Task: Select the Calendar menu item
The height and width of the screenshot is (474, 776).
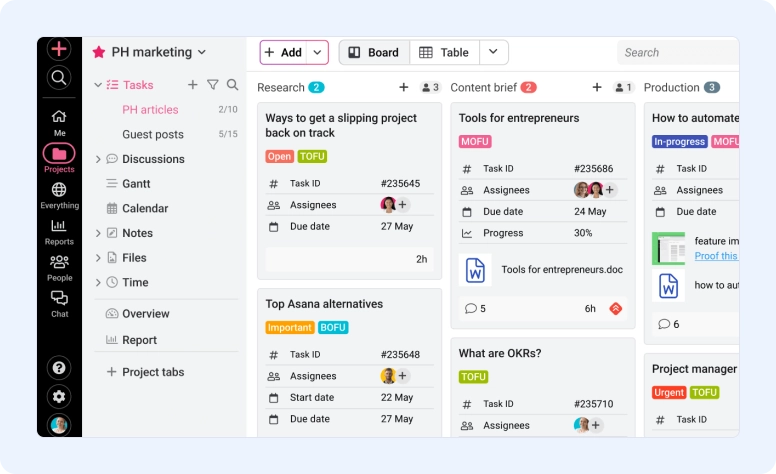Action: pyautogui.click(x=144, y=209)
